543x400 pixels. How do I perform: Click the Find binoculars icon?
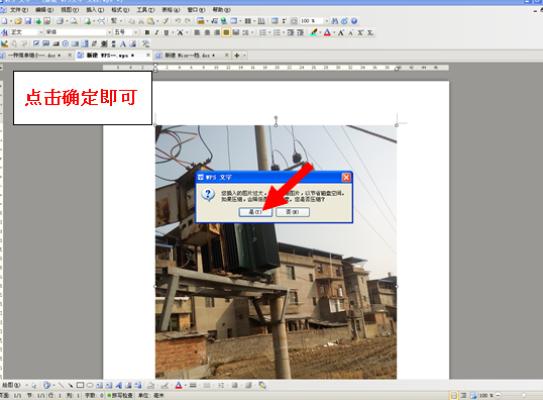coord(335,21)
